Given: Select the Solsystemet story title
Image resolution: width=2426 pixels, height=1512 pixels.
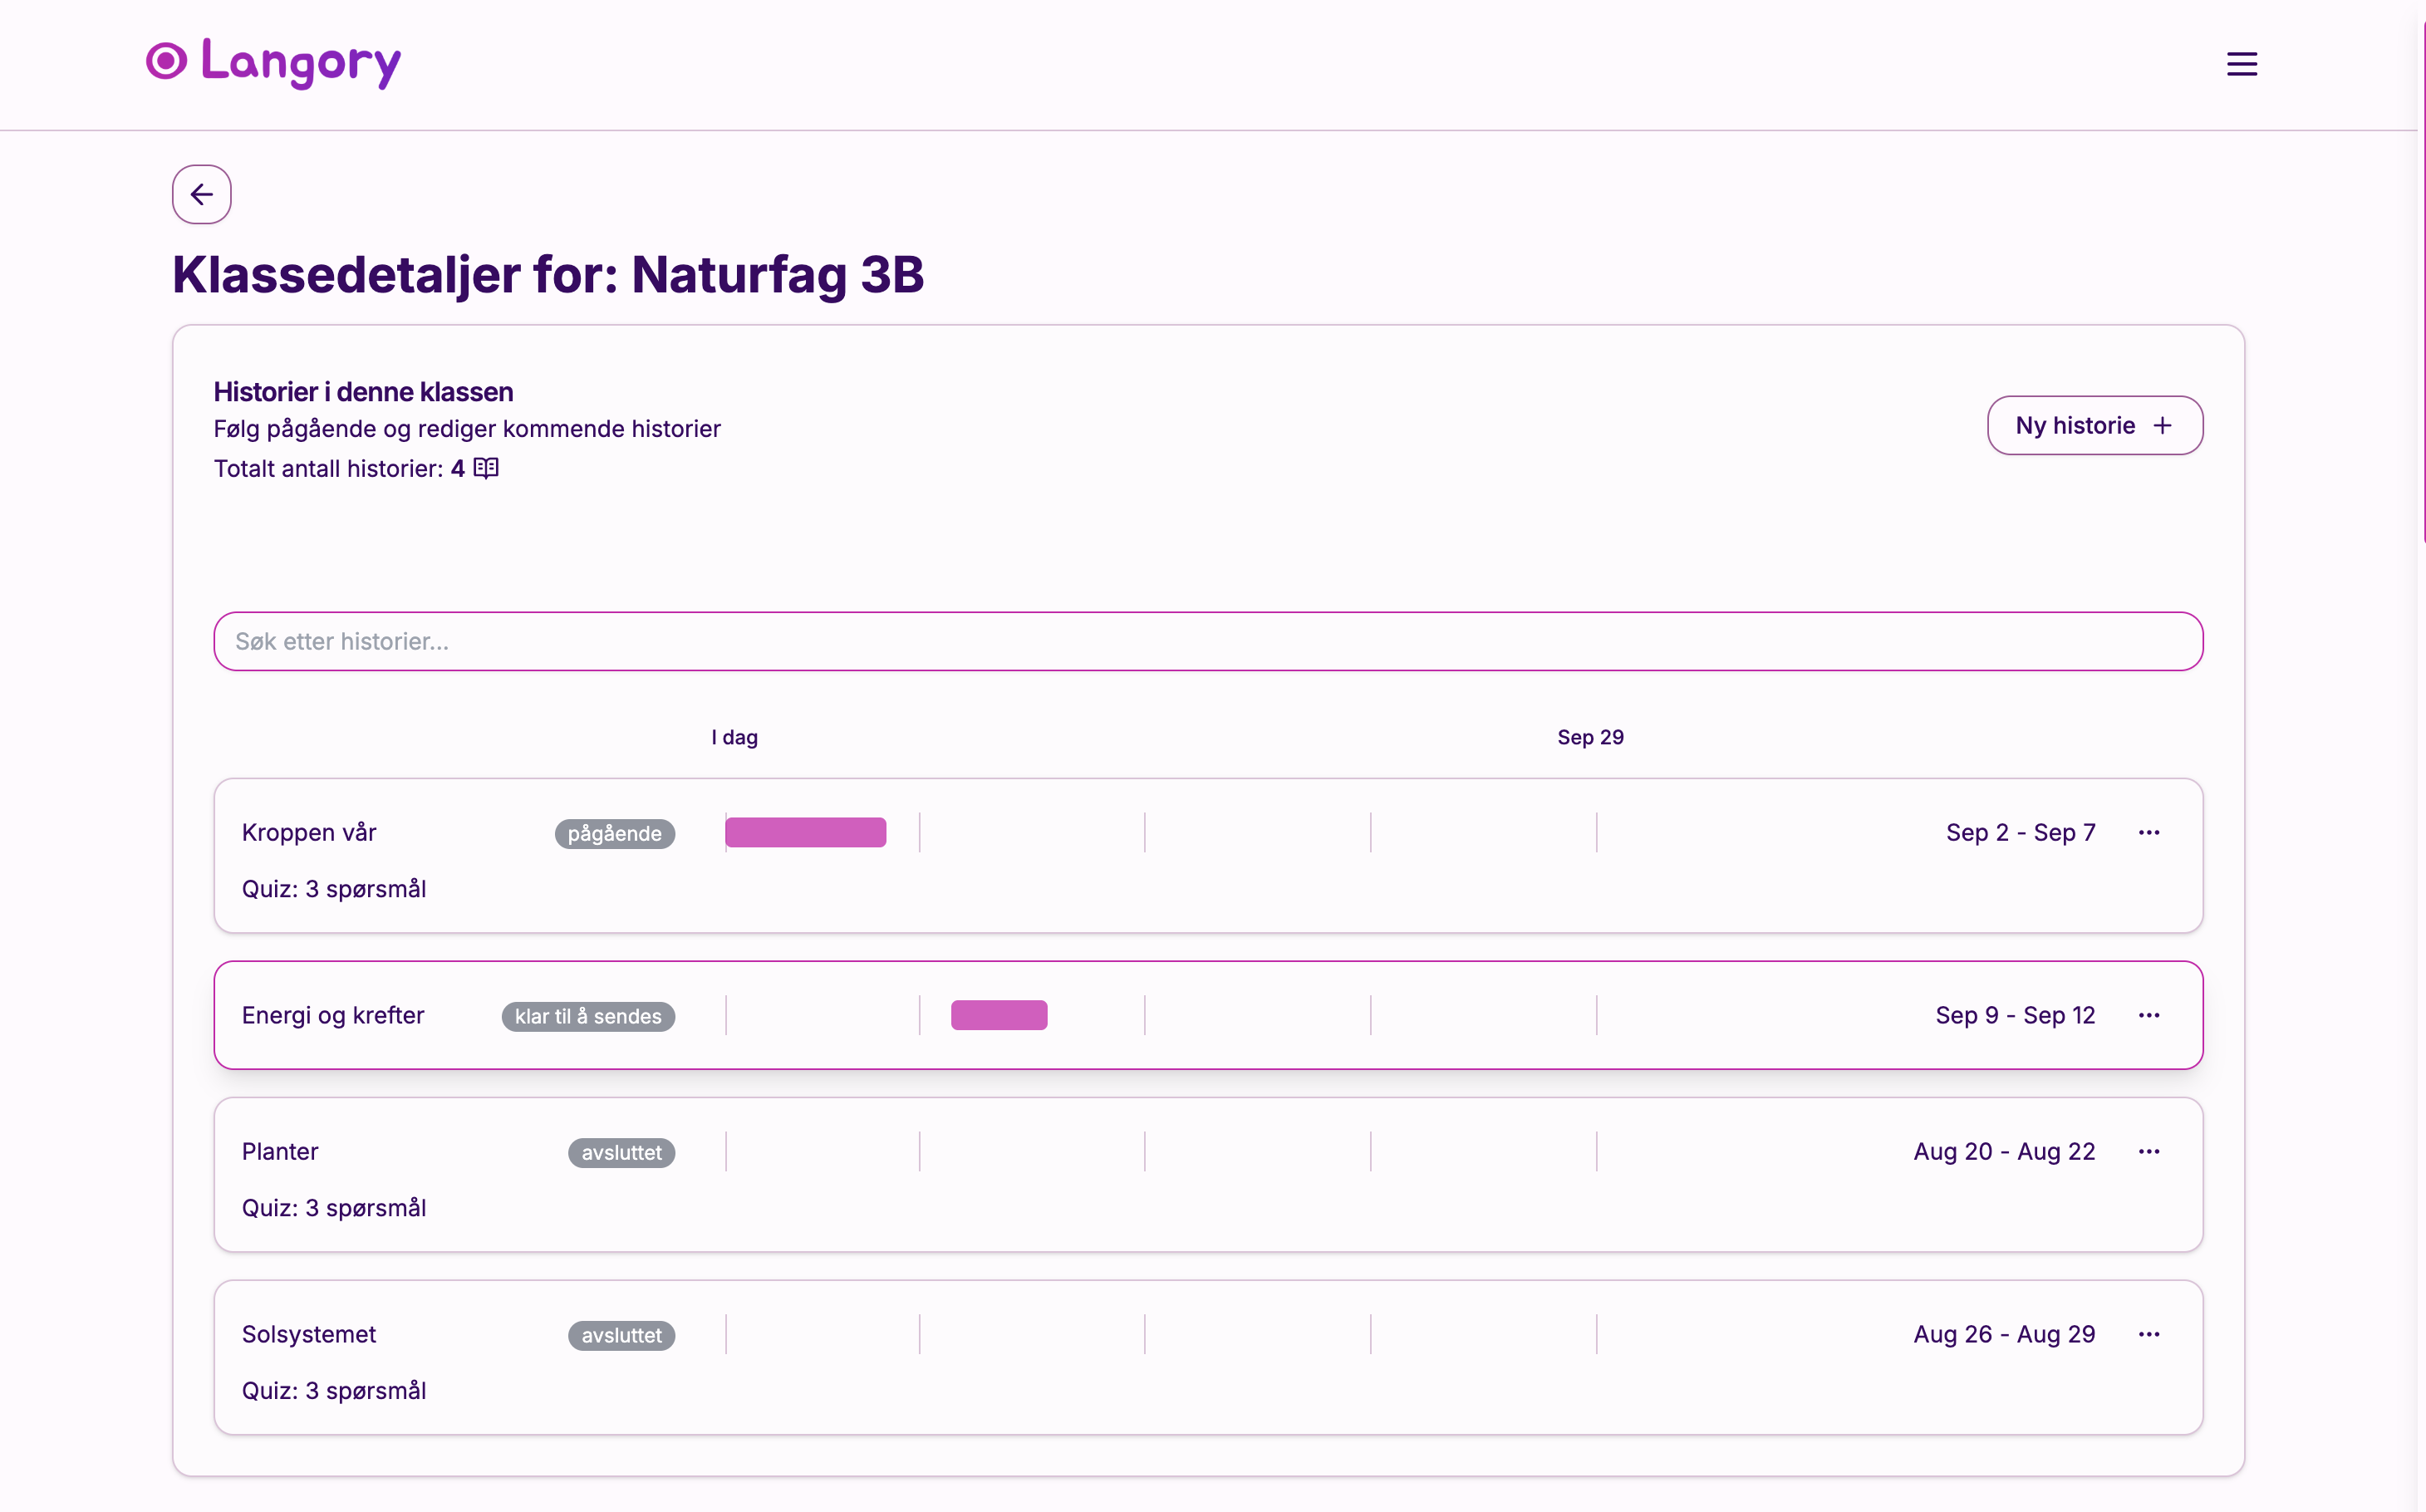Looking at the screenshot, I should click(x=309, y=1334).
